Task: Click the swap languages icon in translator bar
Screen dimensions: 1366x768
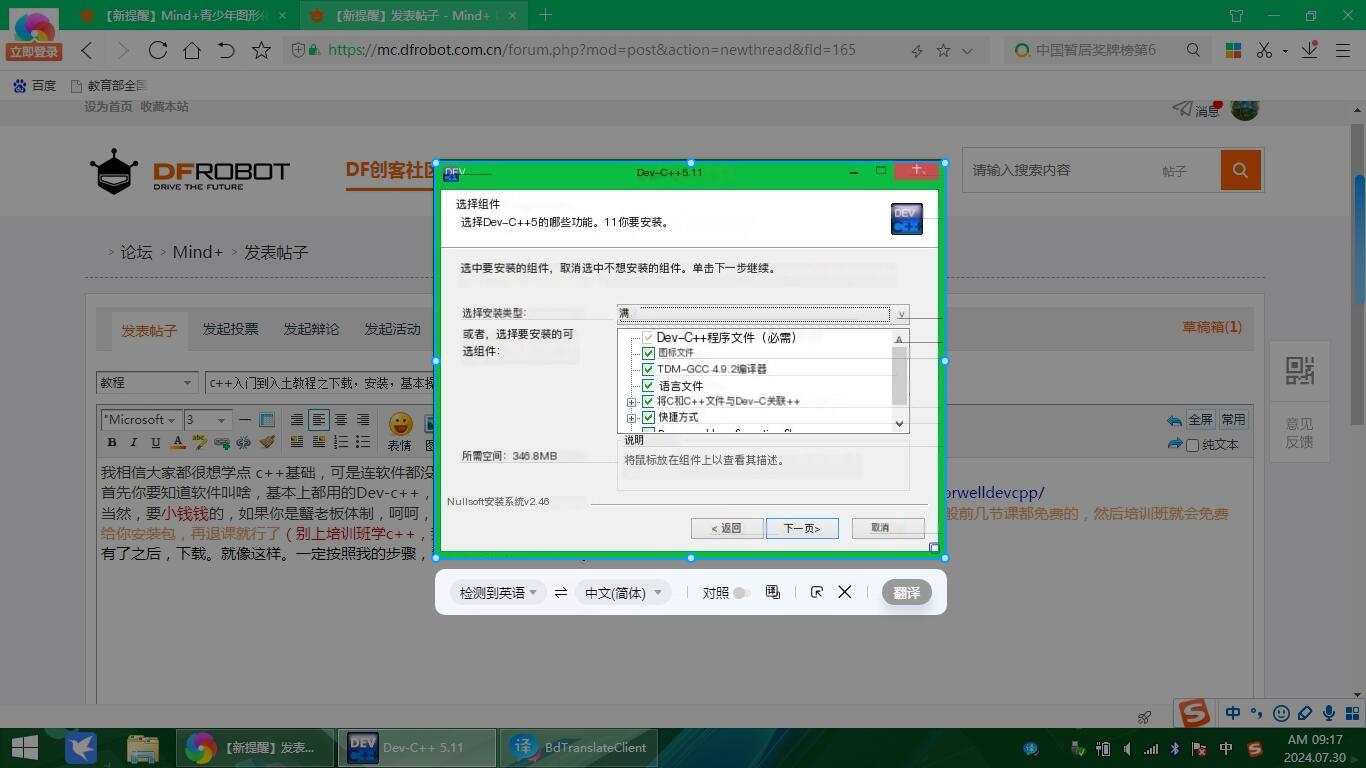Action: (x=561, y=593)
